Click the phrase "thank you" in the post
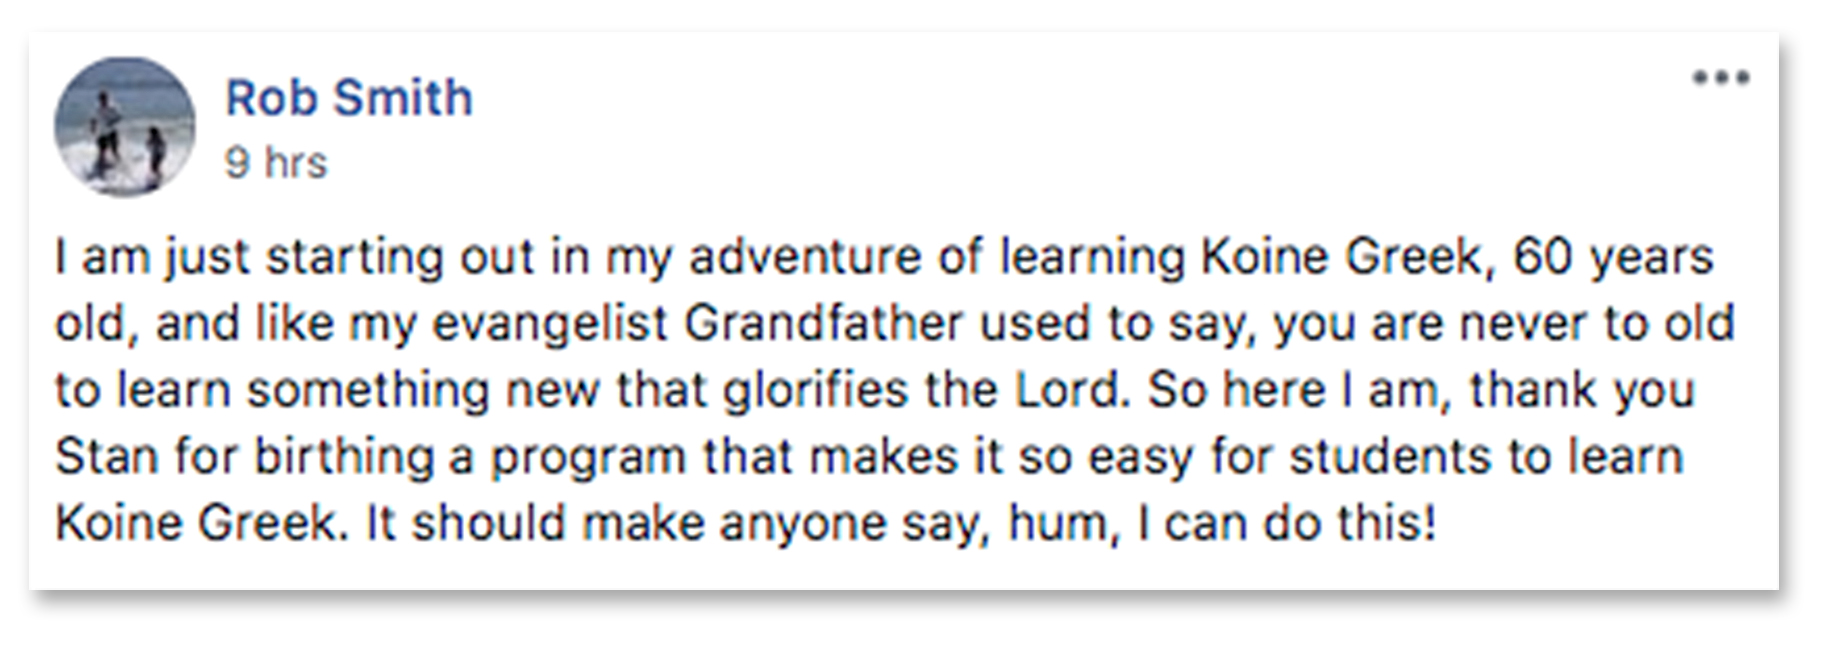Viewport: 1835px width, 647px height. (x=1583, y=392)
